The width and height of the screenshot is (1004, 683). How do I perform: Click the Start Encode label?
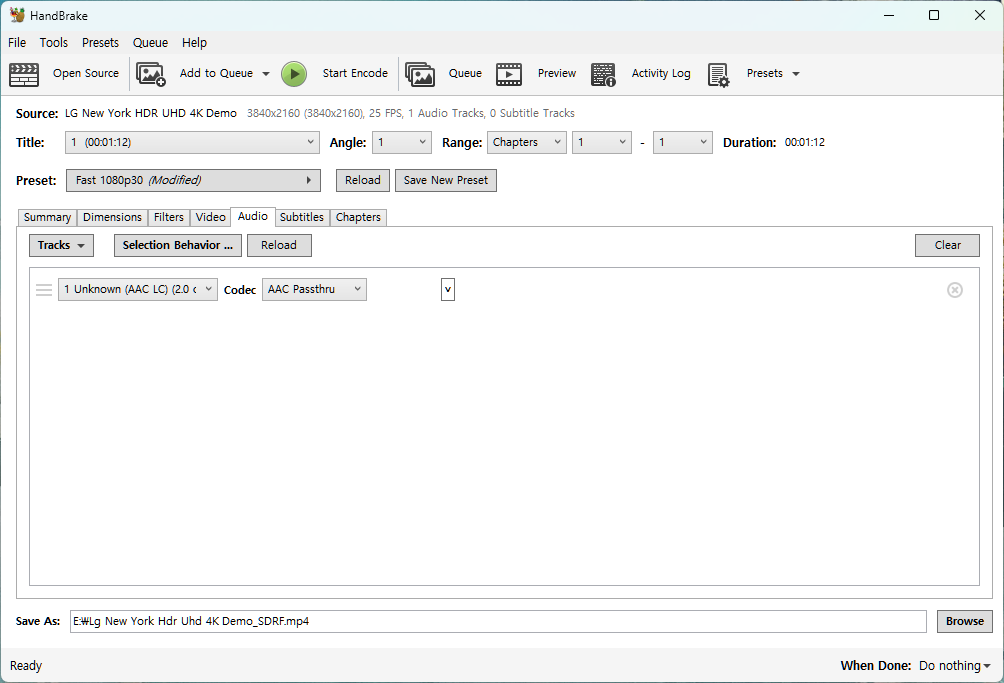click(355, 74)
